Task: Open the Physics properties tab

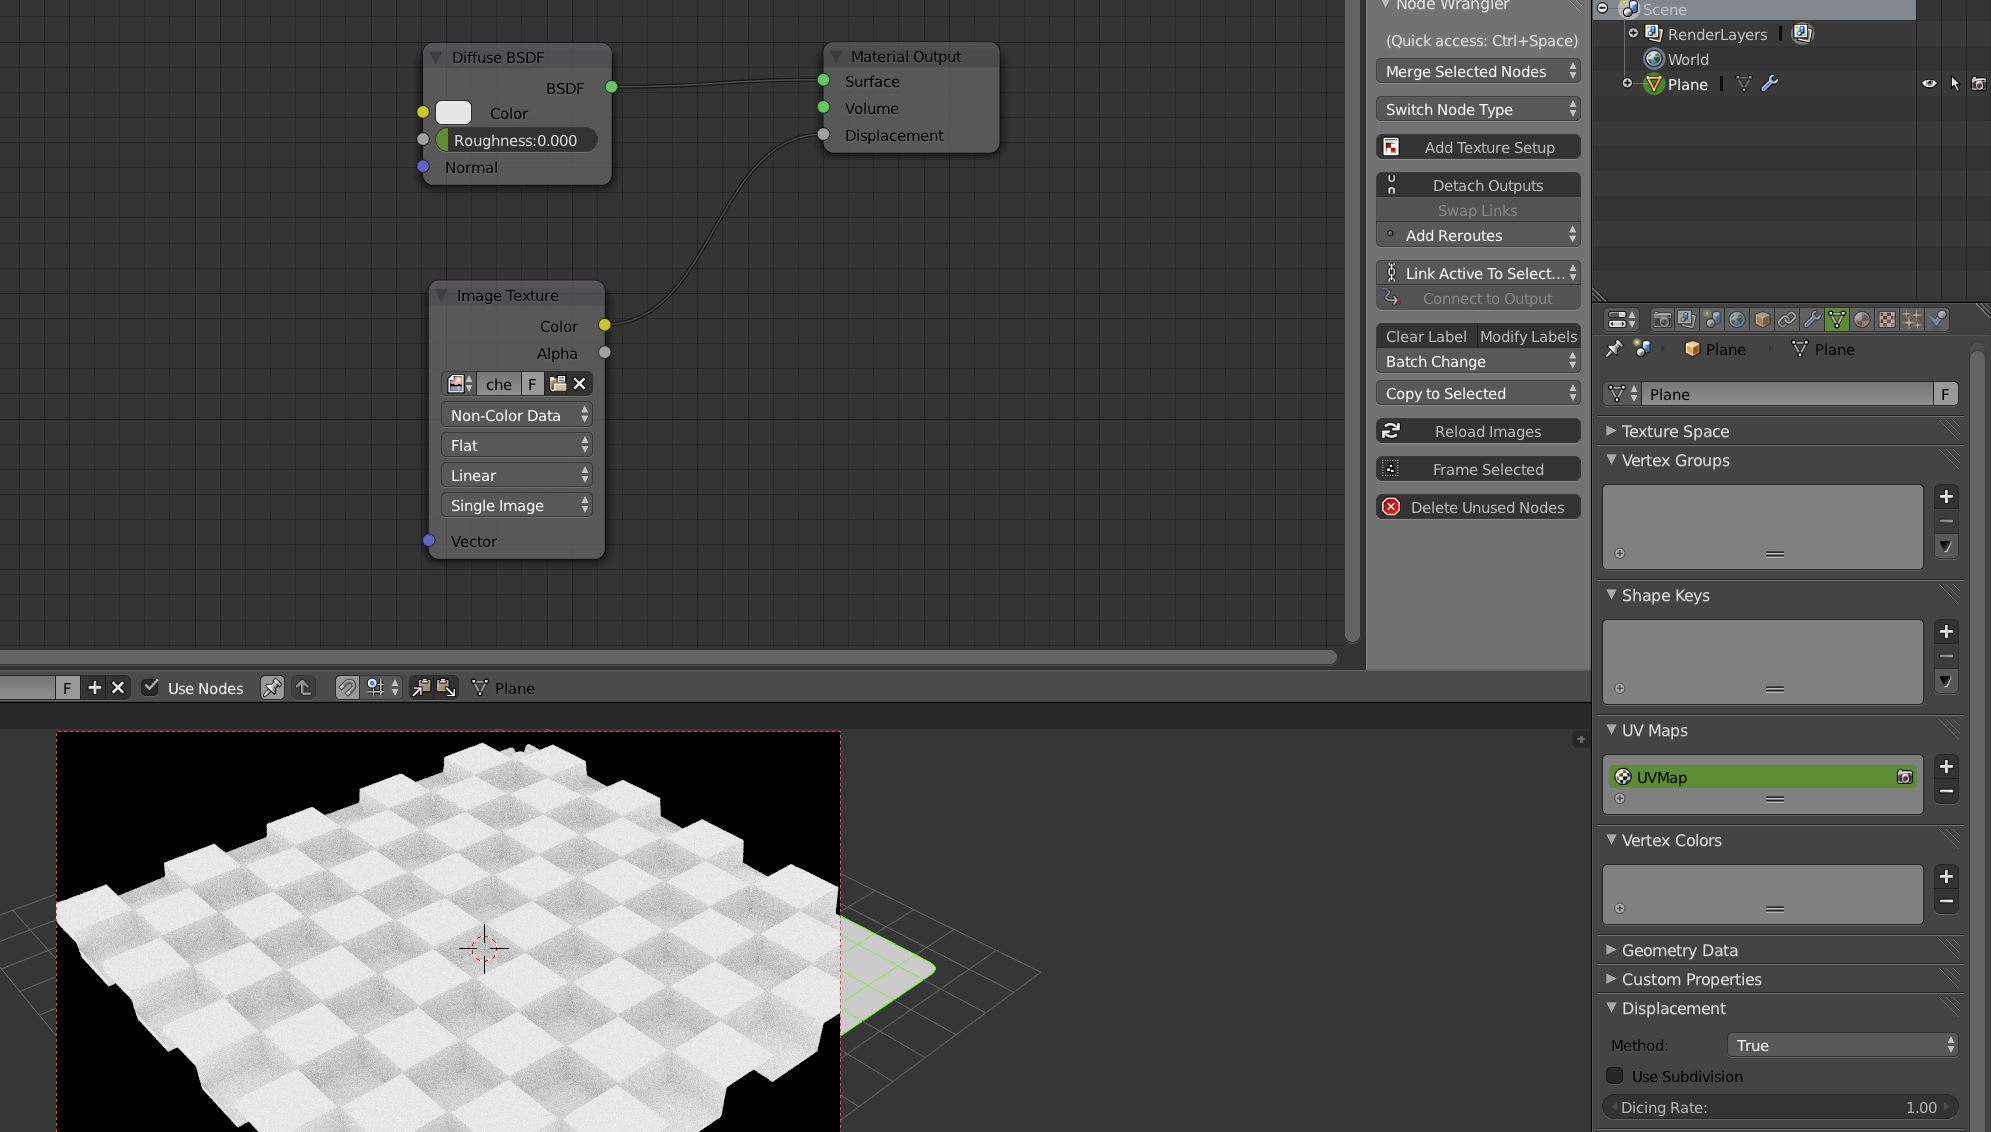Action: coord(1937,320)
